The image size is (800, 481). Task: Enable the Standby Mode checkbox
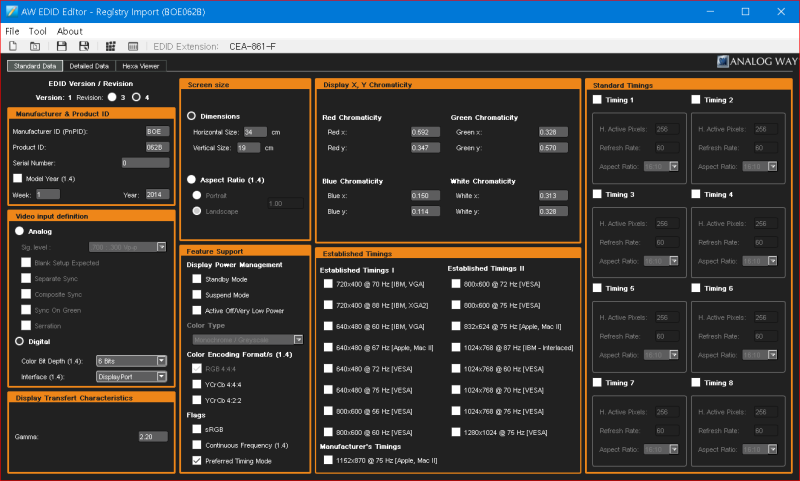click(x=197, y=279)
